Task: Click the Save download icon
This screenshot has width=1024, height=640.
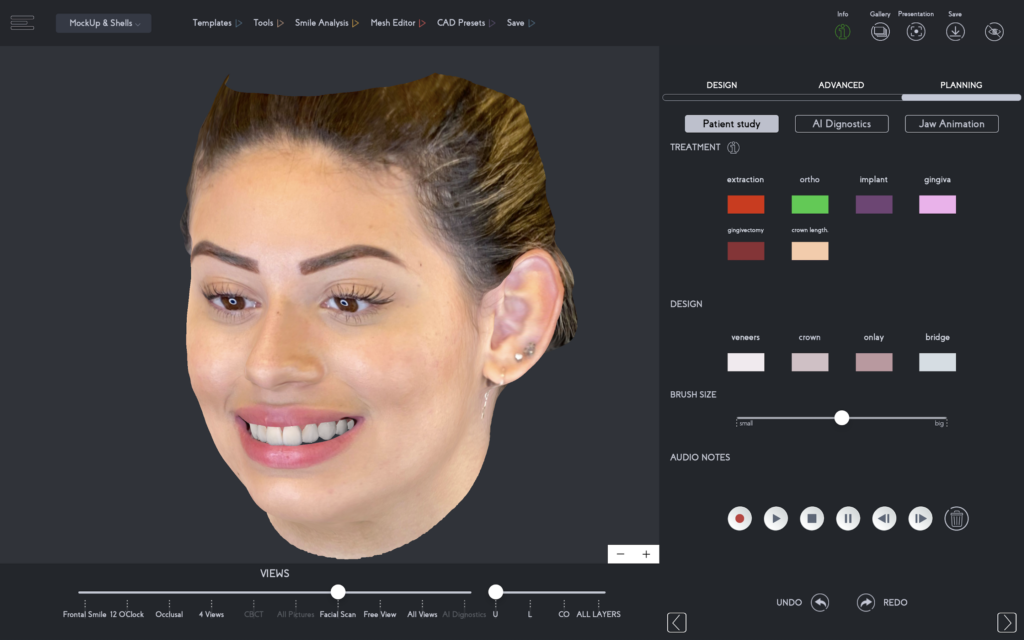Action: [x=955, y=32]
